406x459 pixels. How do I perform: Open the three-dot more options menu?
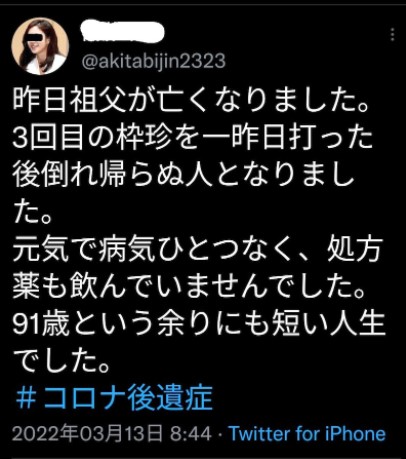tap(392, 34)
